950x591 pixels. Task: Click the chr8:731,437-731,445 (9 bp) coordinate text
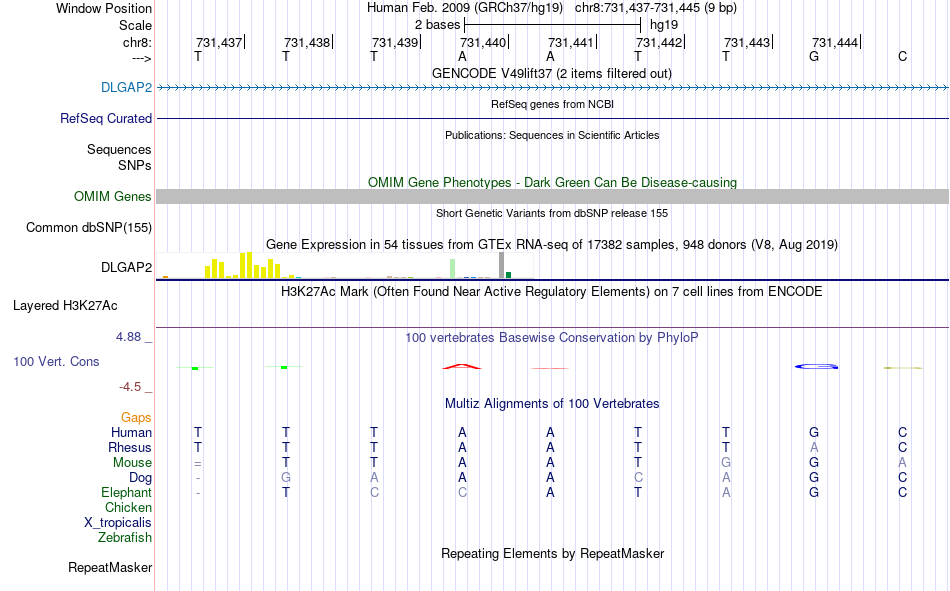pyautogui.click(x=656, y=8)
